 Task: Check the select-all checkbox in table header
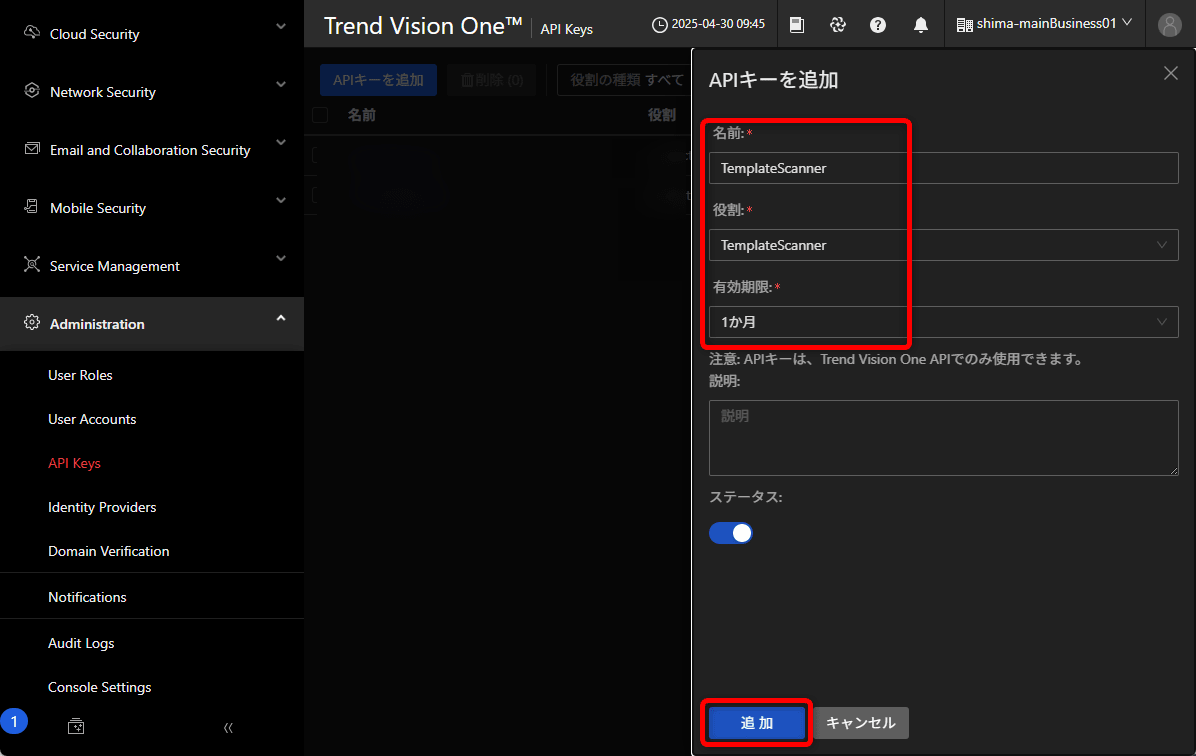(x=320, y=115)
